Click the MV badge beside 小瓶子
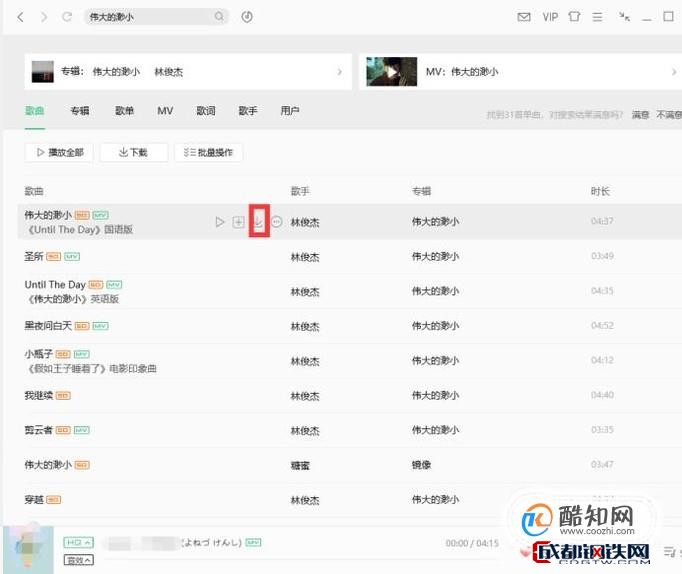Image resolution: width=682 pixels, height=574 pixels. (x=81, y=354)
